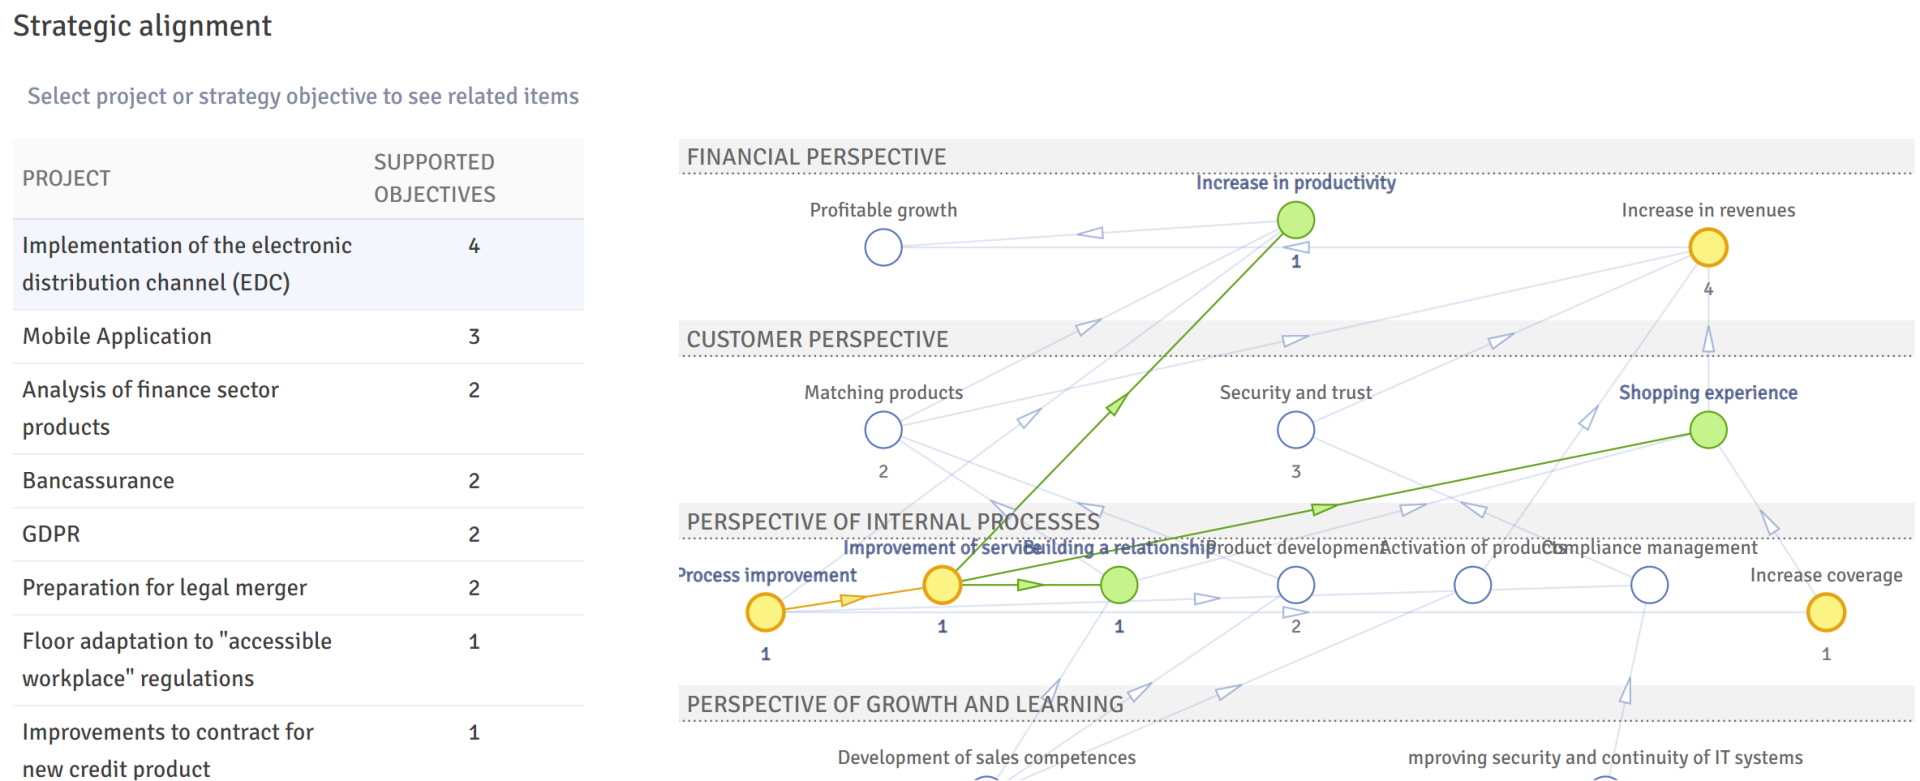
Task: Click the Product development node circle
Action: pos(1296,585)
